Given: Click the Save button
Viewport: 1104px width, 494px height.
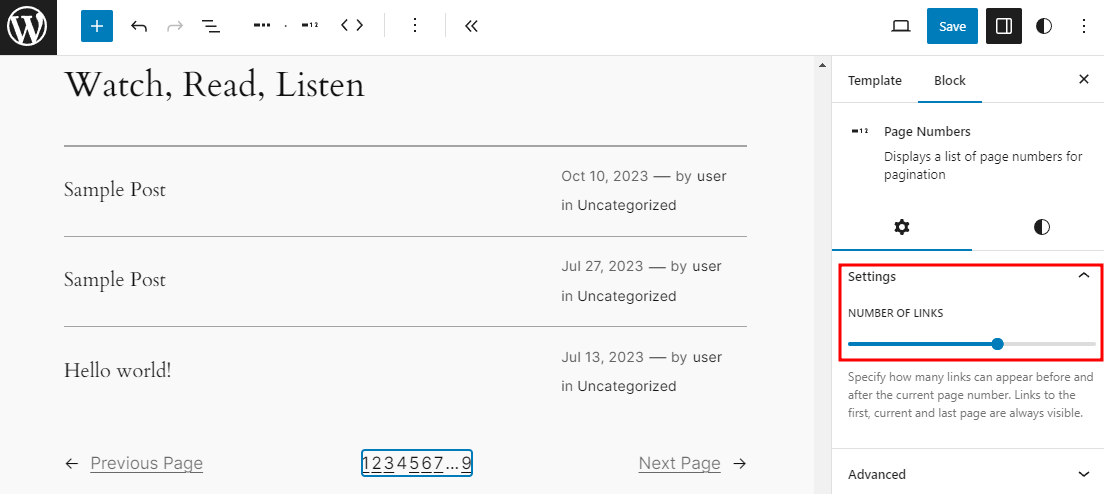Looking at the screenshot, I should pos(952,27).
